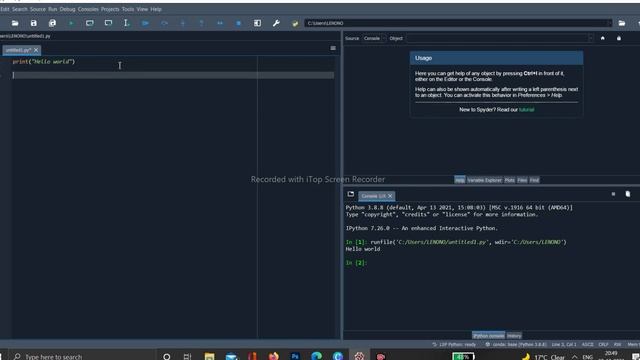Expand the Object field dropdown arrow
The width and height of the screenshot is (640, 360).
coord(590,38)
